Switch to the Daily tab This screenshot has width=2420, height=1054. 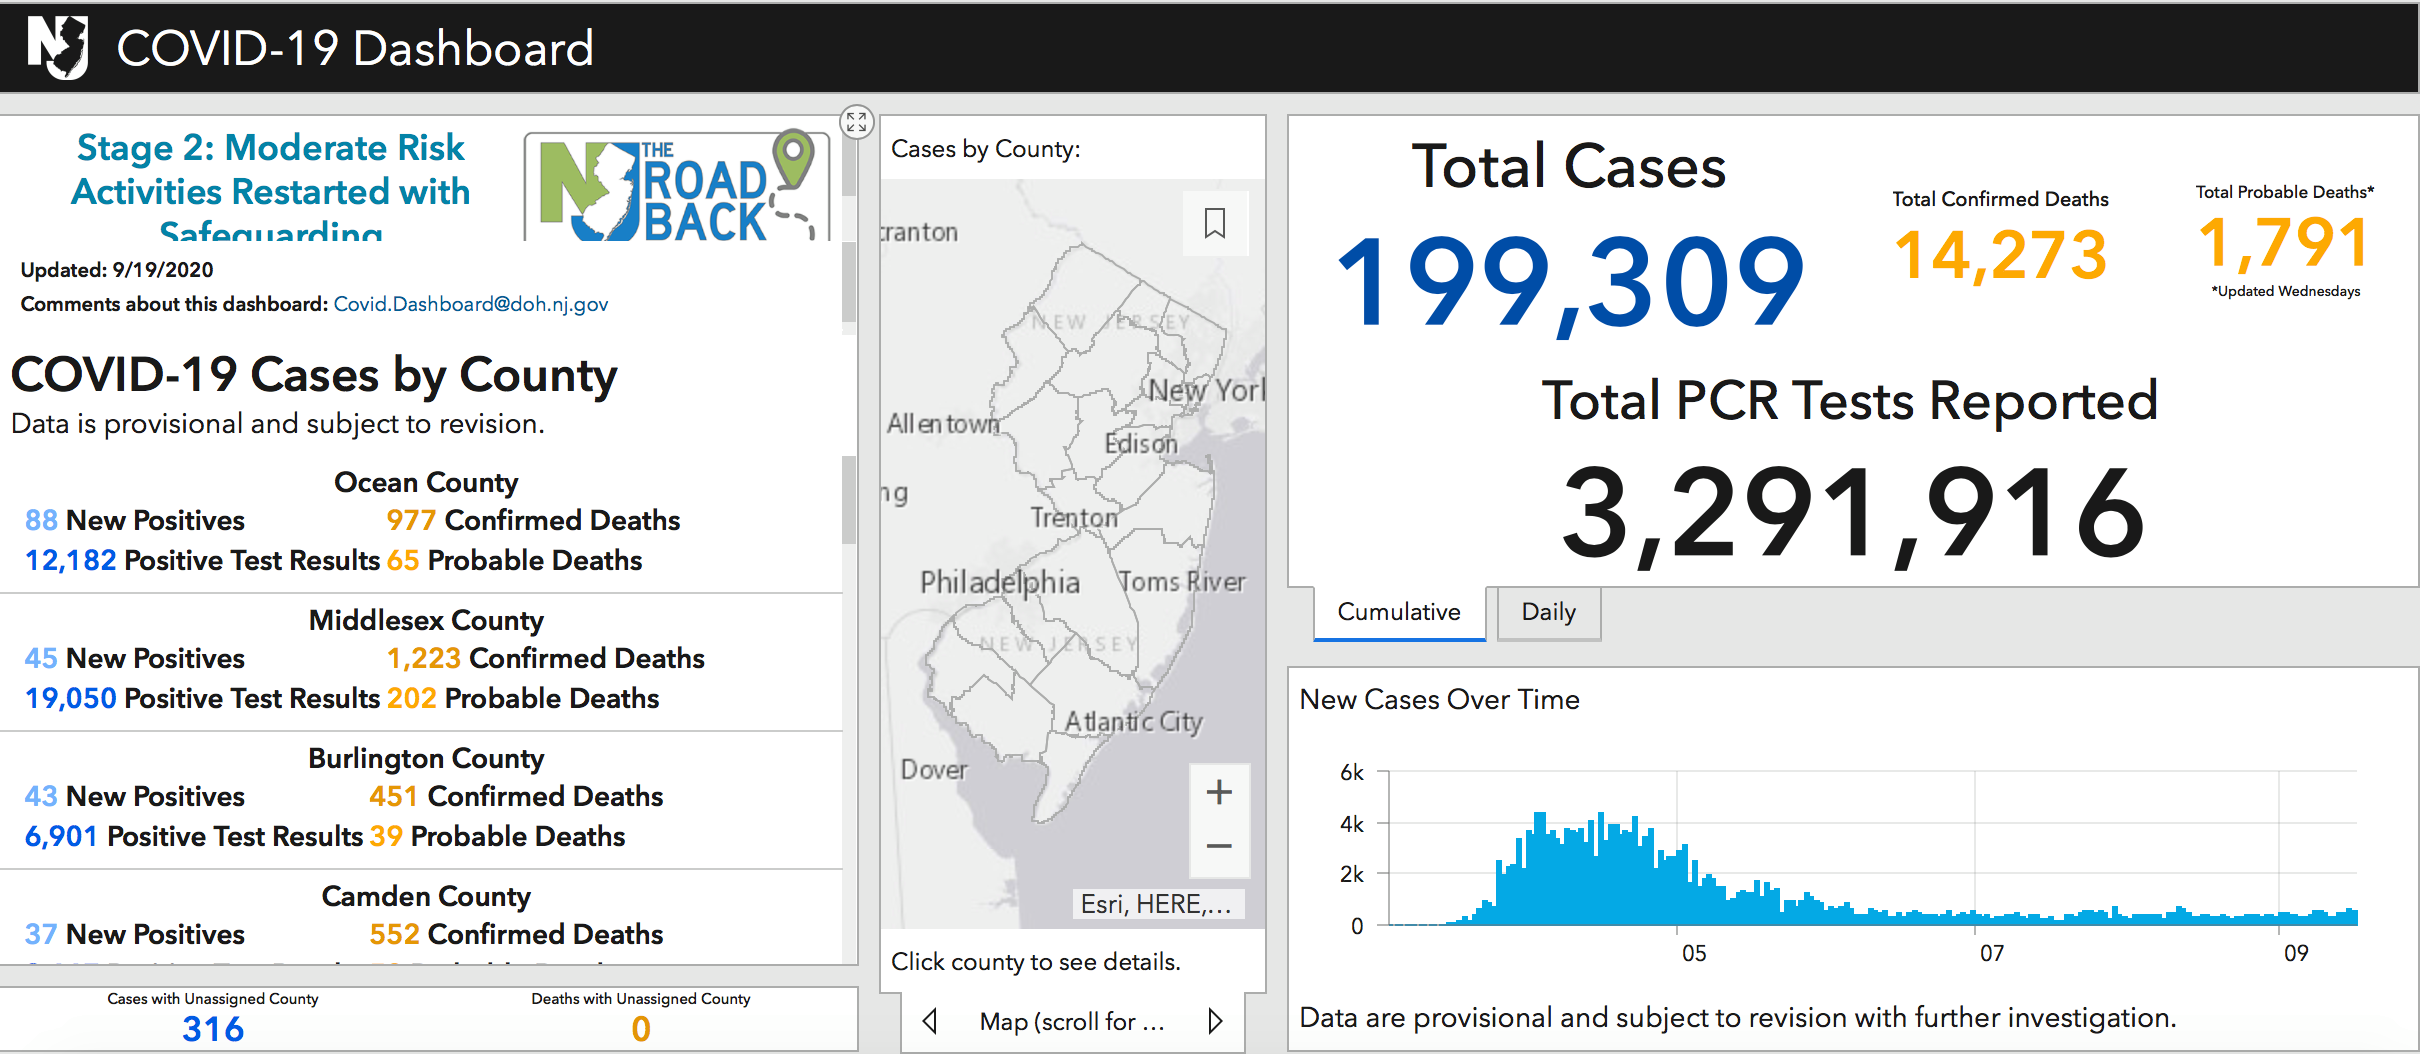point(1548,612)
